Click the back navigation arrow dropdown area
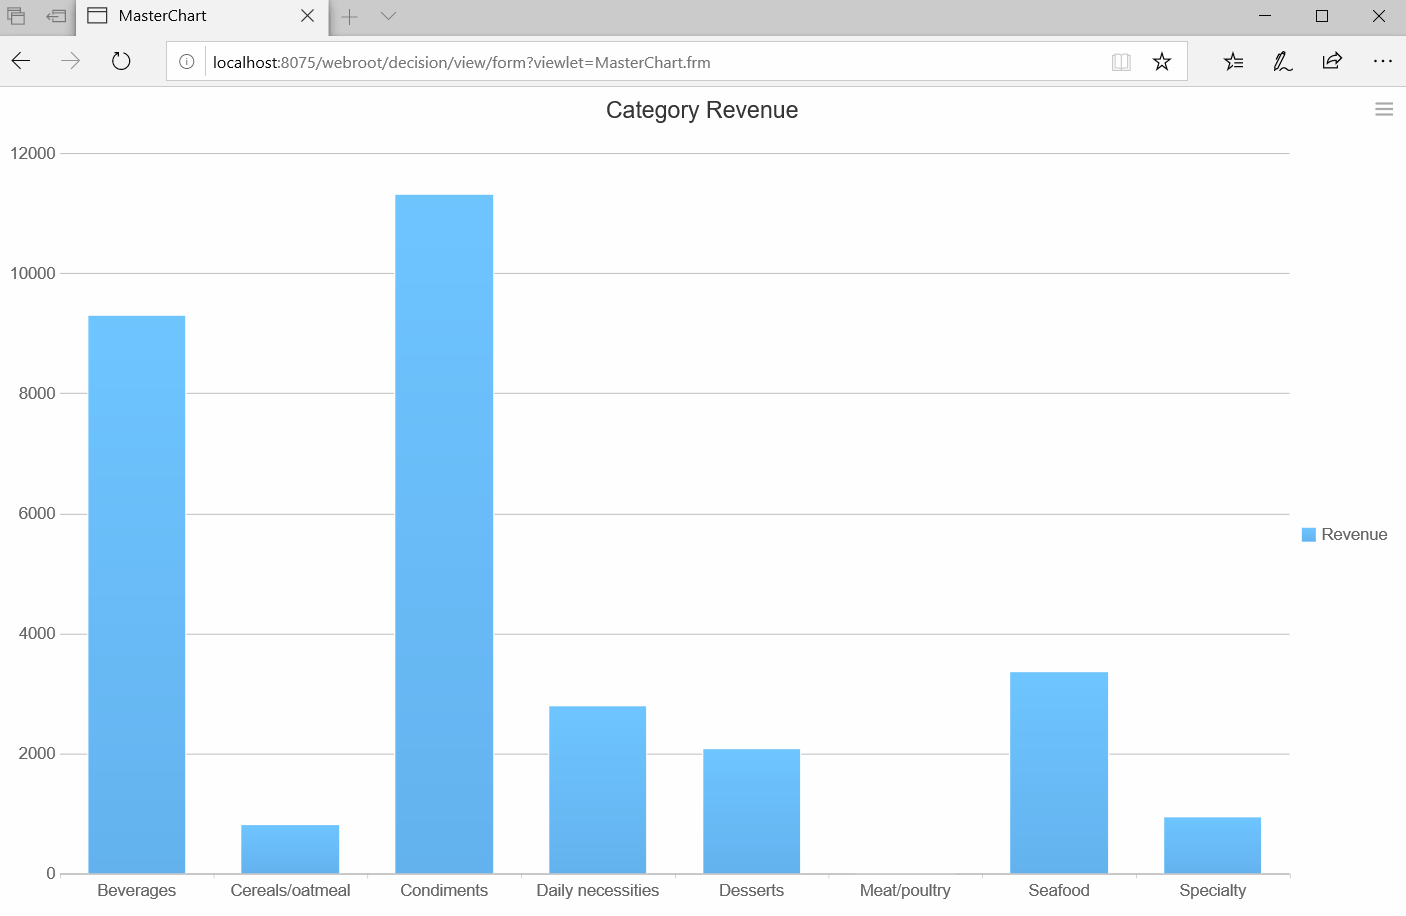The width and height of the screenshot is (1406, 916). (x=20, y=61)
